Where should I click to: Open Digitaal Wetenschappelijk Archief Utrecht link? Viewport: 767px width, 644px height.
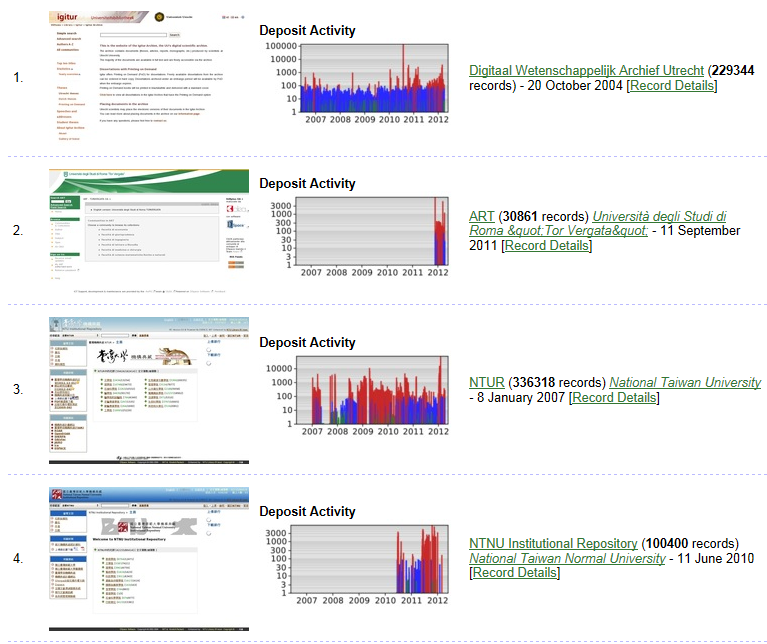[586, 71]
